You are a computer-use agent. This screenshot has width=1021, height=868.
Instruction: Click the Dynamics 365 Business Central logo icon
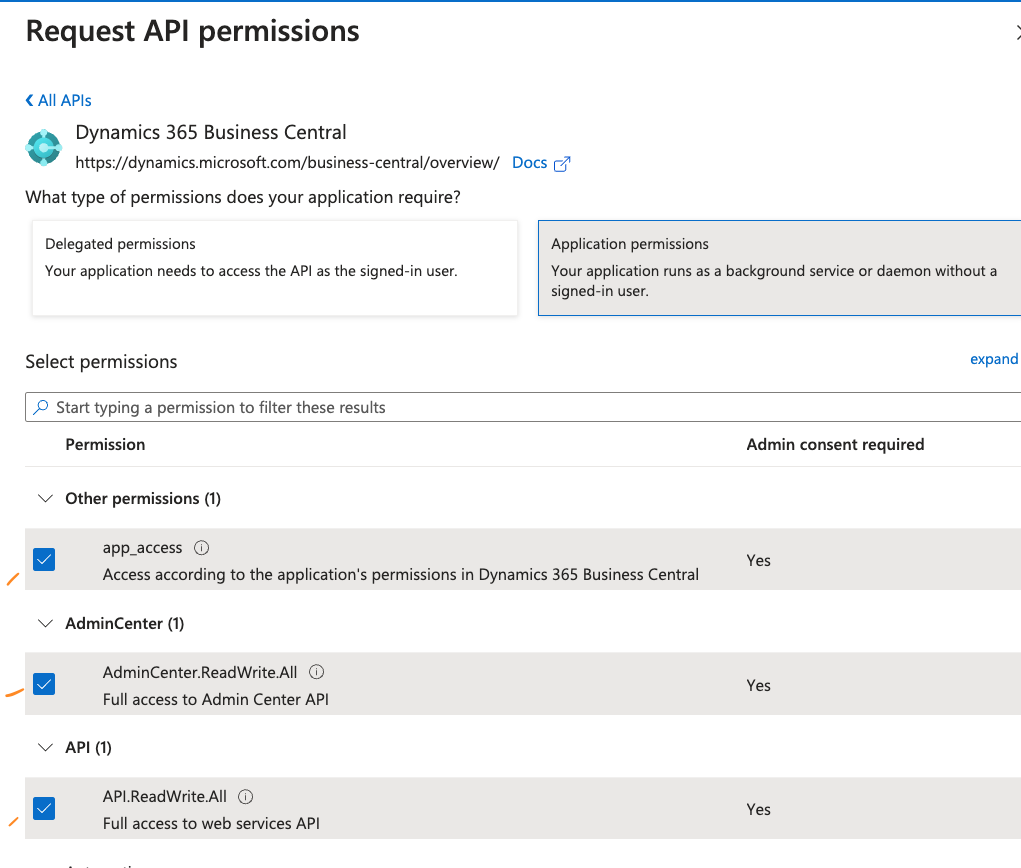point(44,148)
